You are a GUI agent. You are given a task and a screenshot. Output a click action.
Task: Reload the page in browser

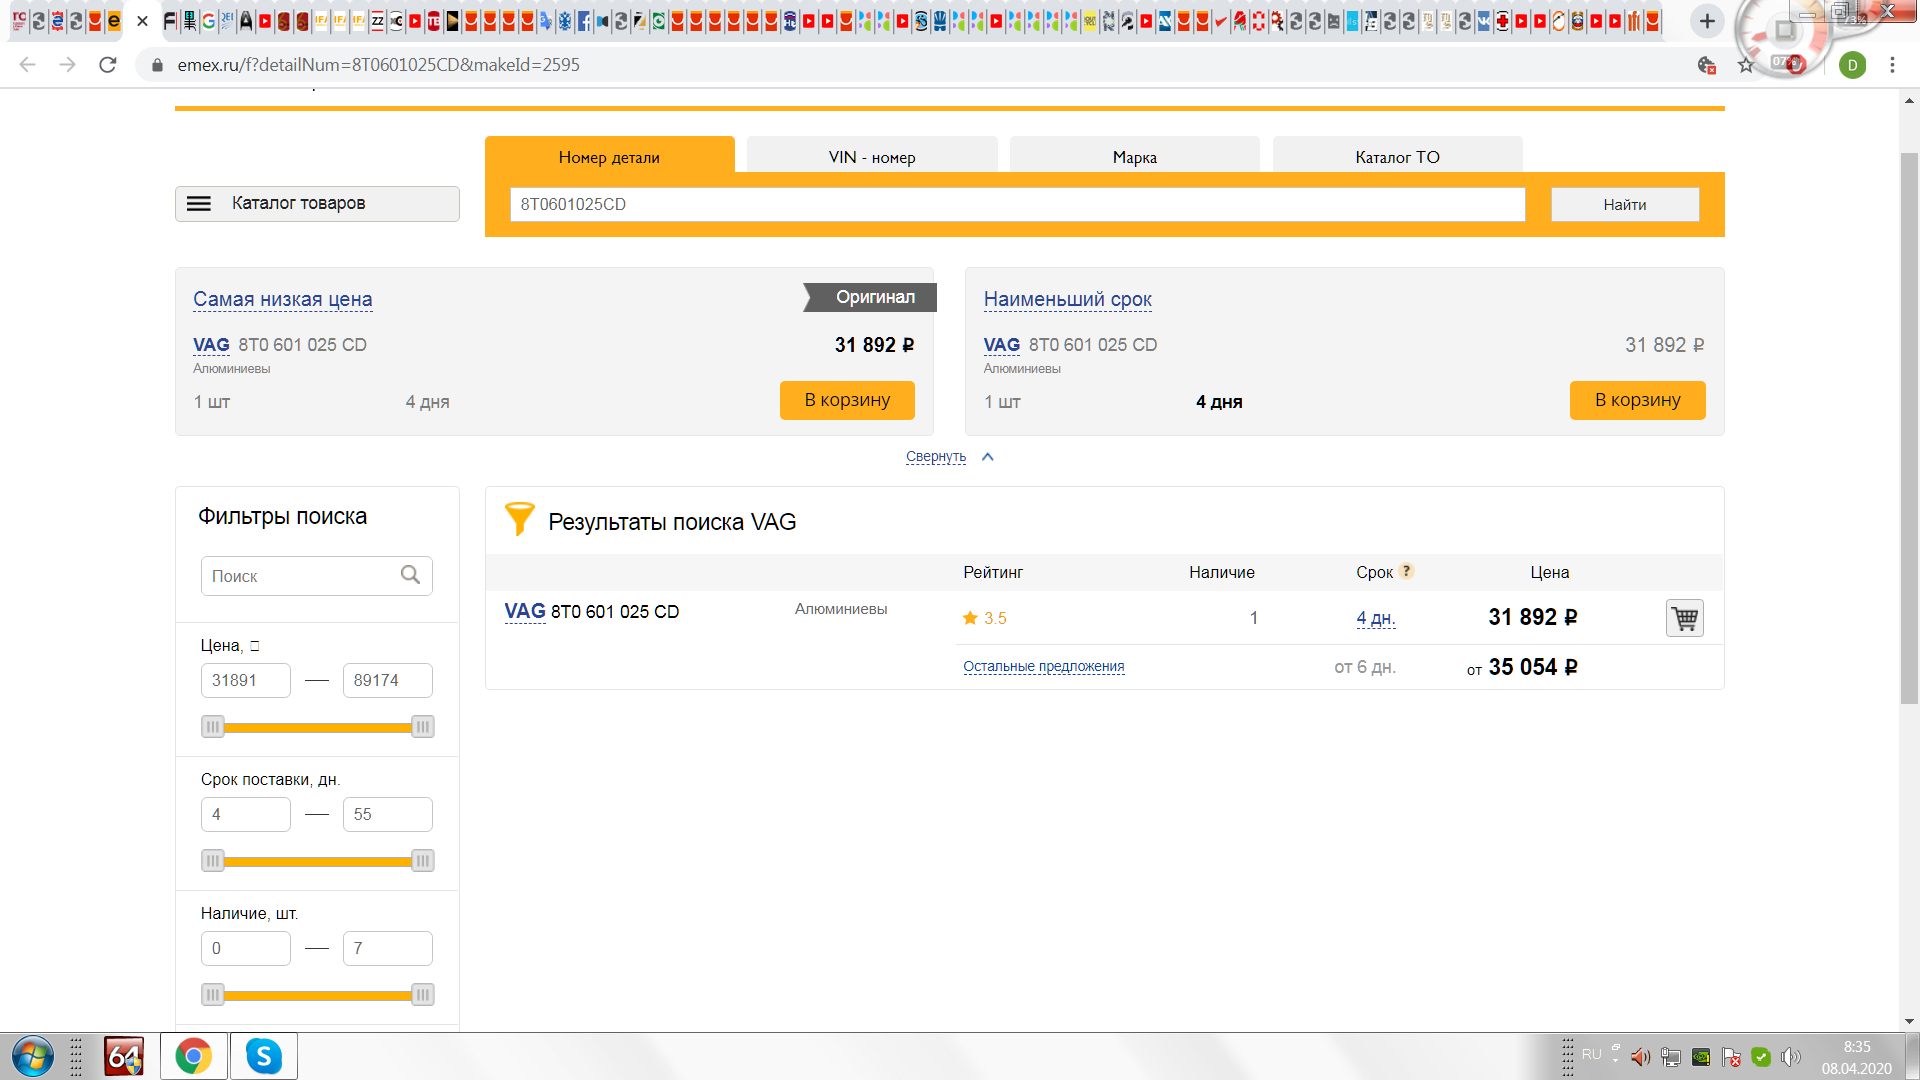(x=108, y=65)
